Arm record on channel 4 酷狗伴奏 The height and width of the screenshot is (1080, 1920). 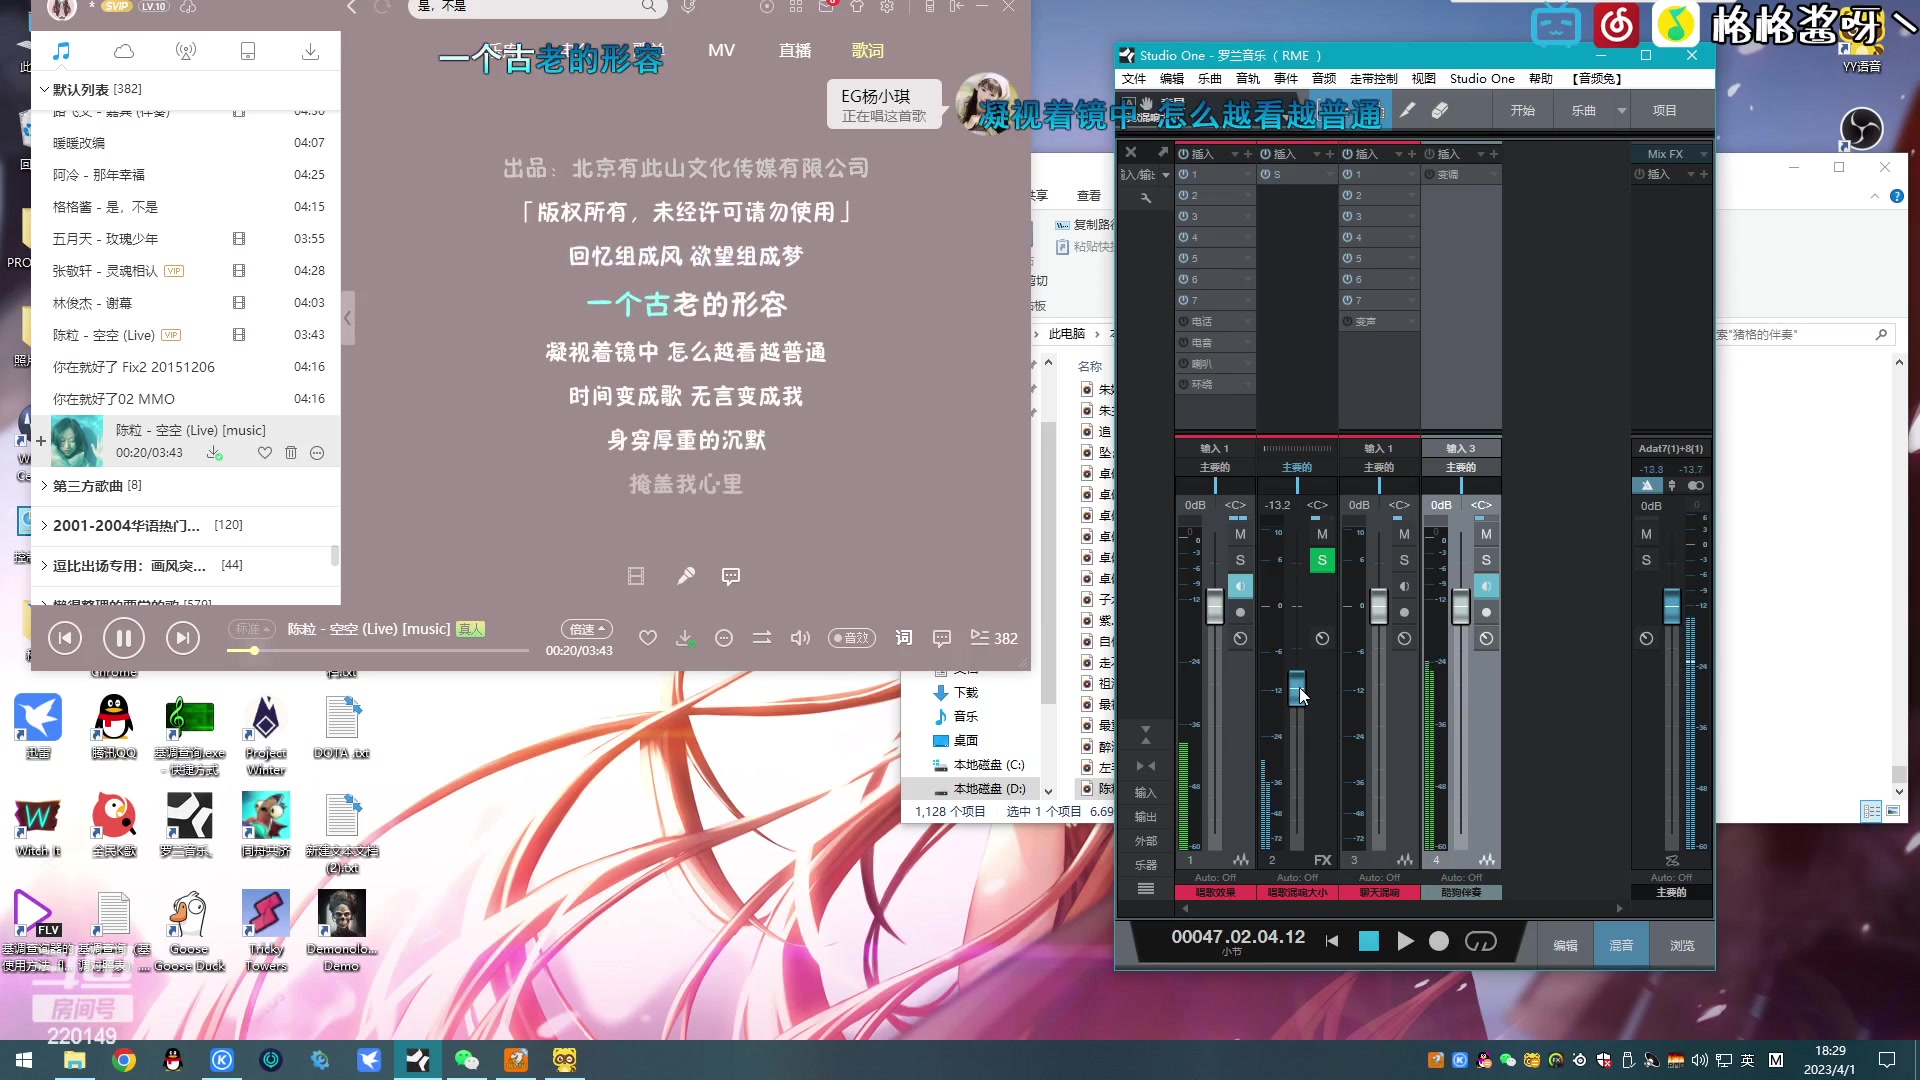1486,612
